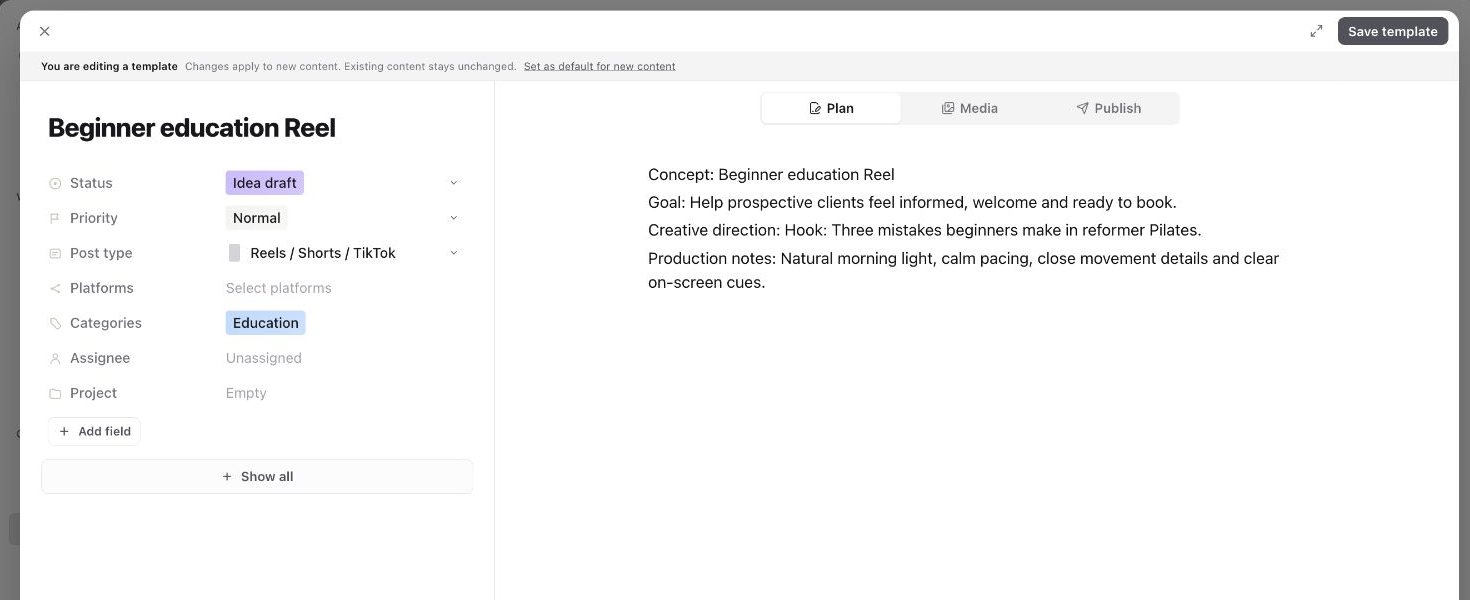This screenshot has width=1470, height=600.
Task: Click the Assignee person icon
Action: point(55,358)
